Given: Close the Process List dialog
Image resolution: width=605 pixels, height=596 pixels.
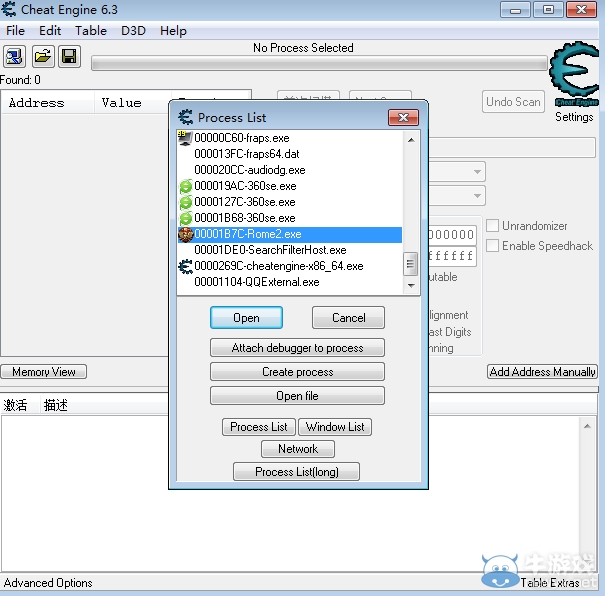Looking at the screenshot, I should [x=403, y=117].
